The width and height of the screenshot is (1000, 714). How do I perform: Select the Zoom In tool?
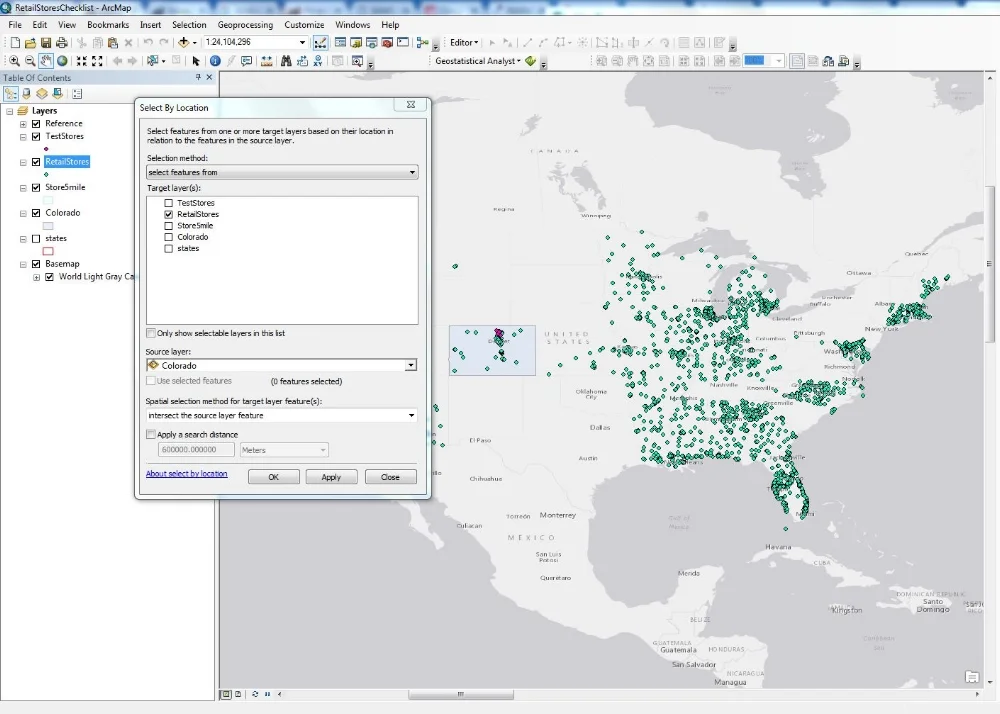point(14,61)
